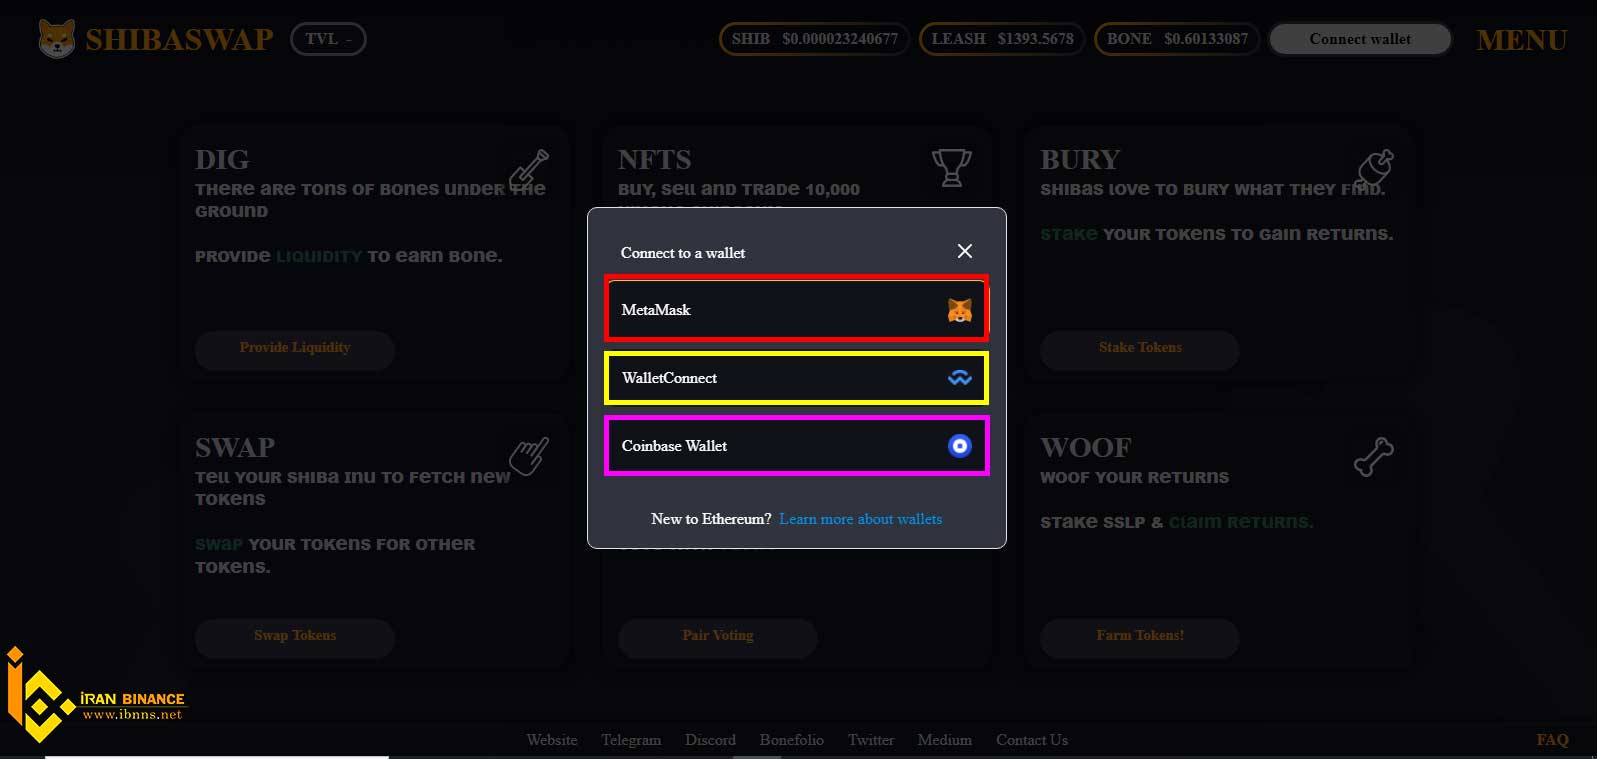Click the WOOF card heading
Viewport: 1597px width, 759px height.
[1086, 448]
